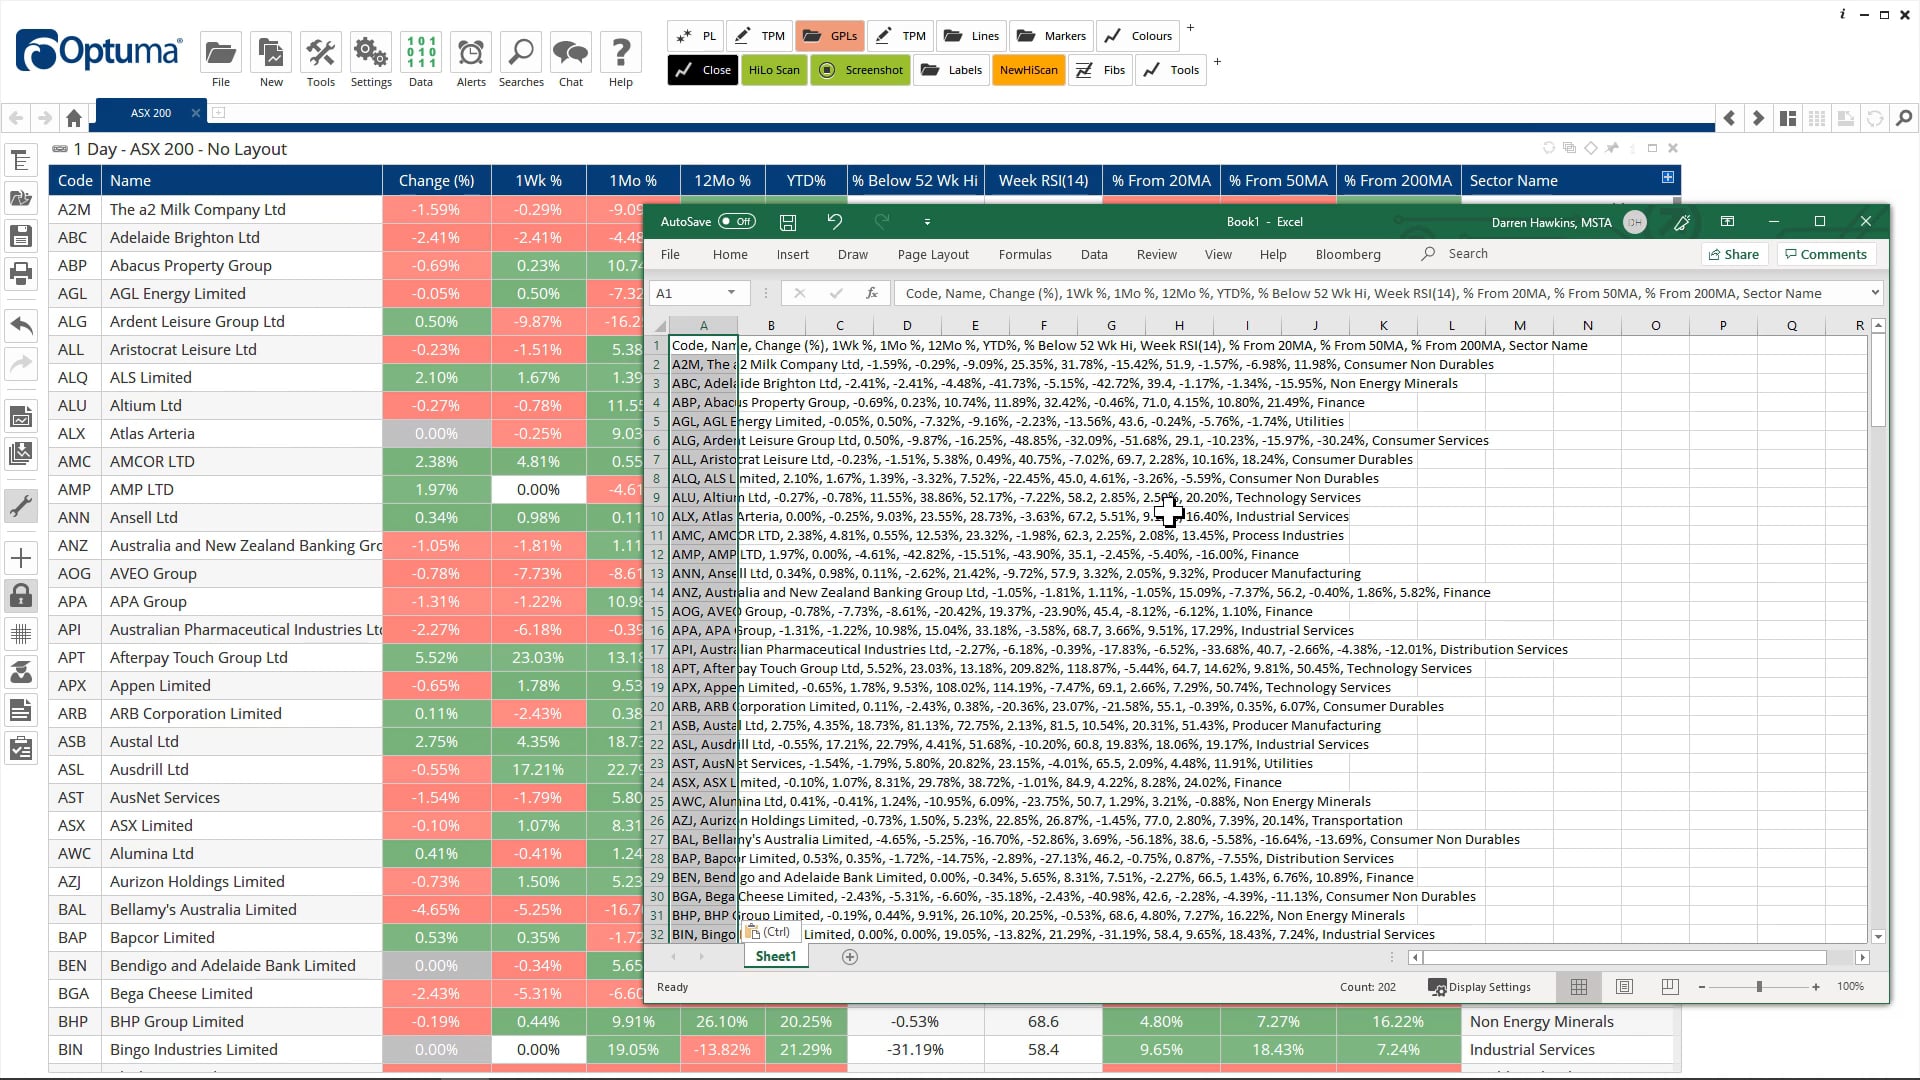Open Excel Insert ribbon tab
1920x1080 pixels.
click(x=793, y=254)
